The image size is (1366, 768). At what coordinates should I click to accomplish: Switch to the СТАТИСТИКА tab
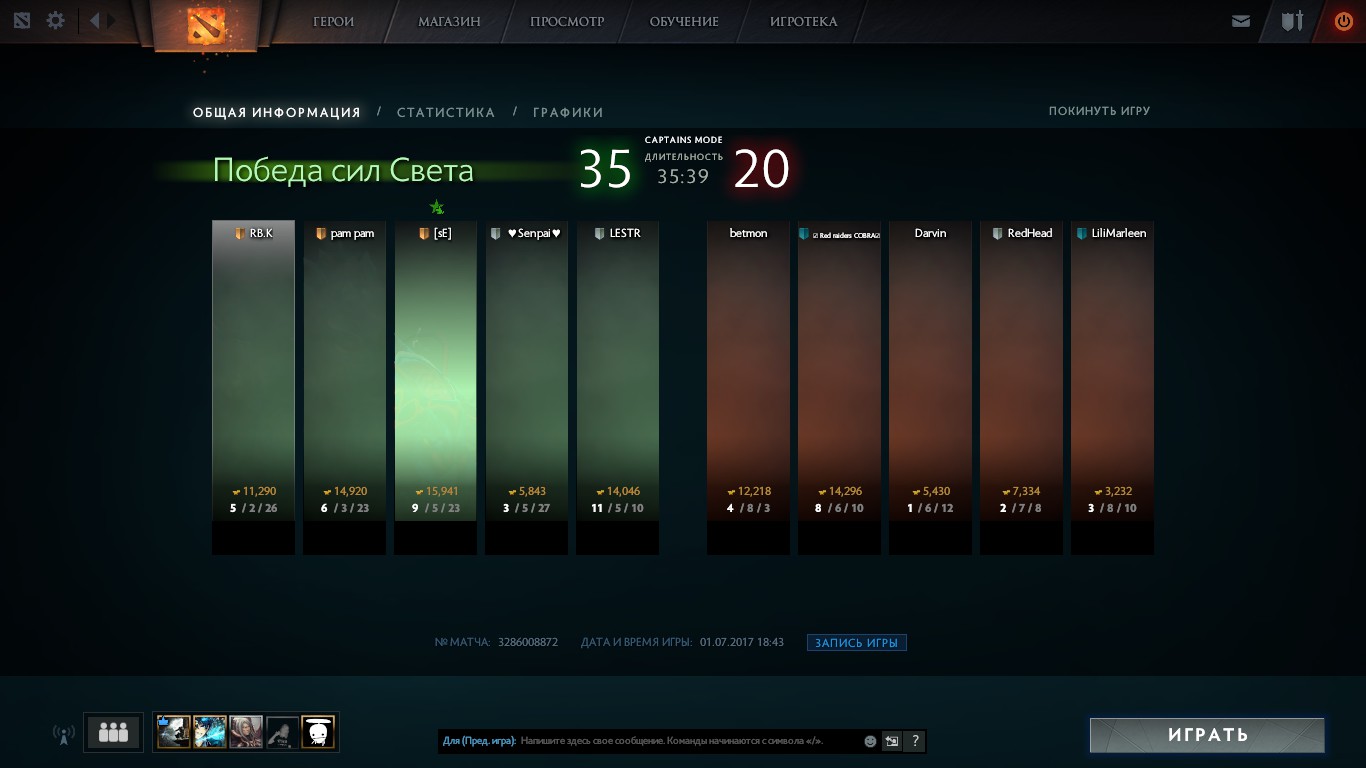446,112
